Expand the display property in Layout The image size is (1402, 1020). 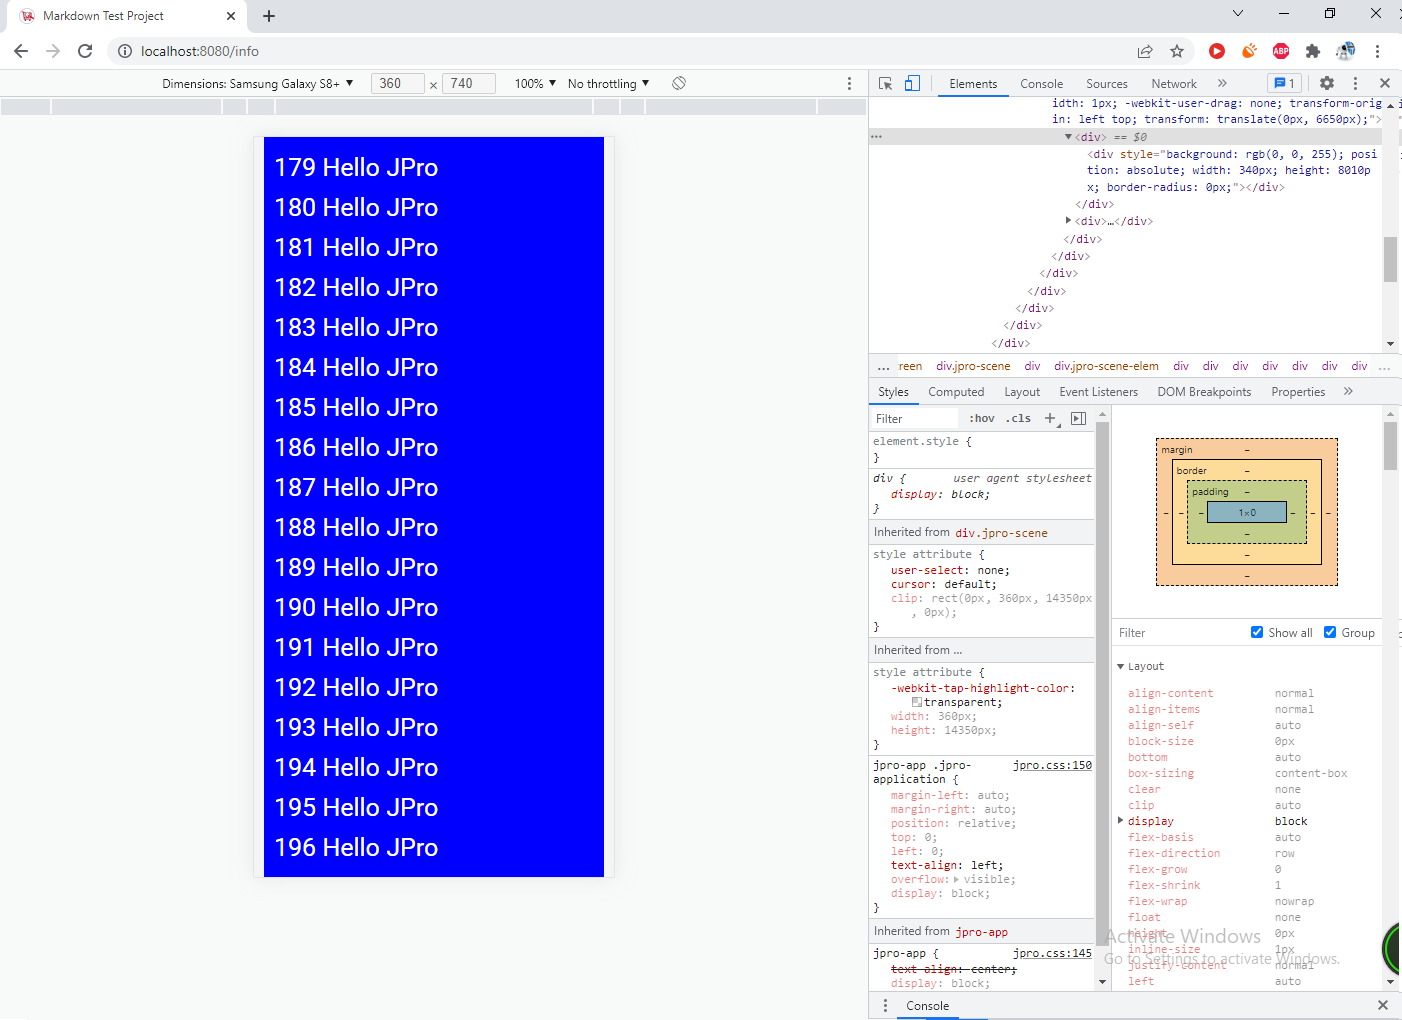tap(1121, 821)
